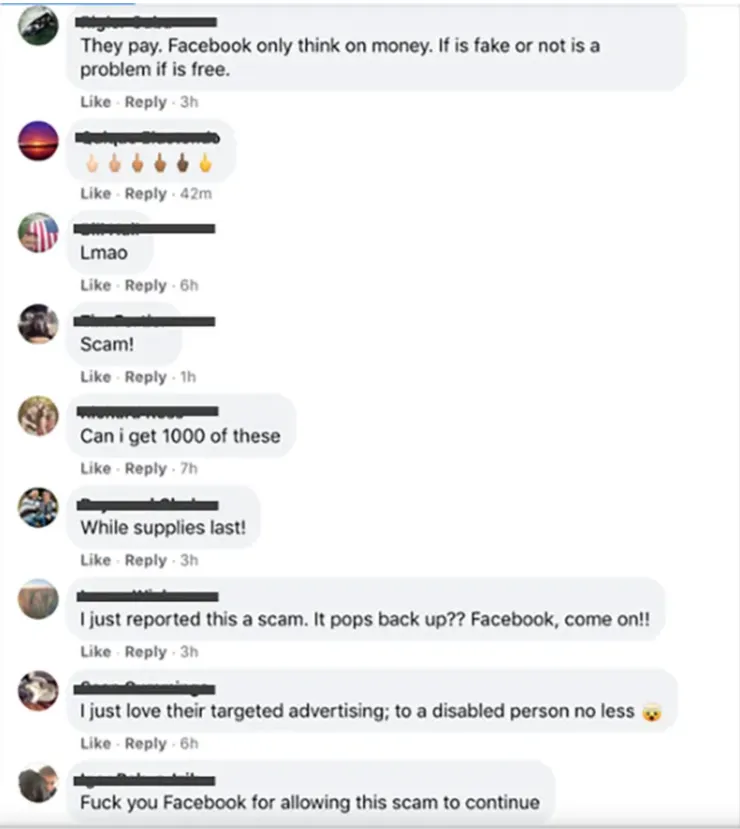Image resolution: width=740 pixels, height=829 pixels.
Task: Click the avatar beside the targeted advertising comment
Action: click(38, 690)
